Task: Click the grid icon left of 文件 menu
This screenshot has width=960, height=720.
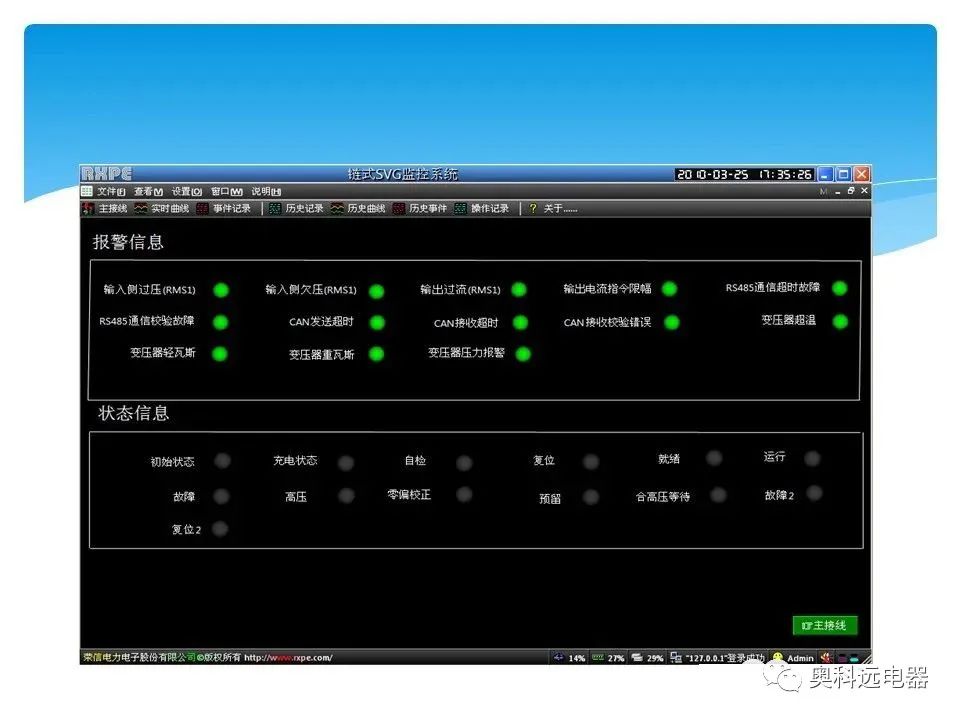Action: (87, 192)
